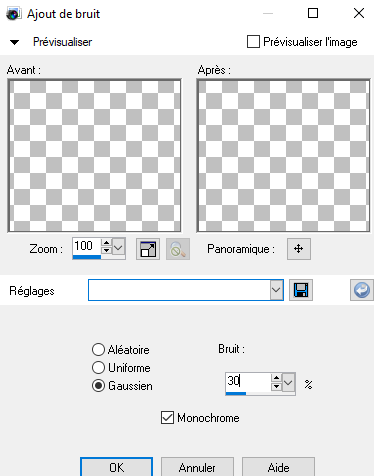The width and height of the screenshot is (374, 476).
Task: Click the blue Bruit slider bar
Action: 236,394
